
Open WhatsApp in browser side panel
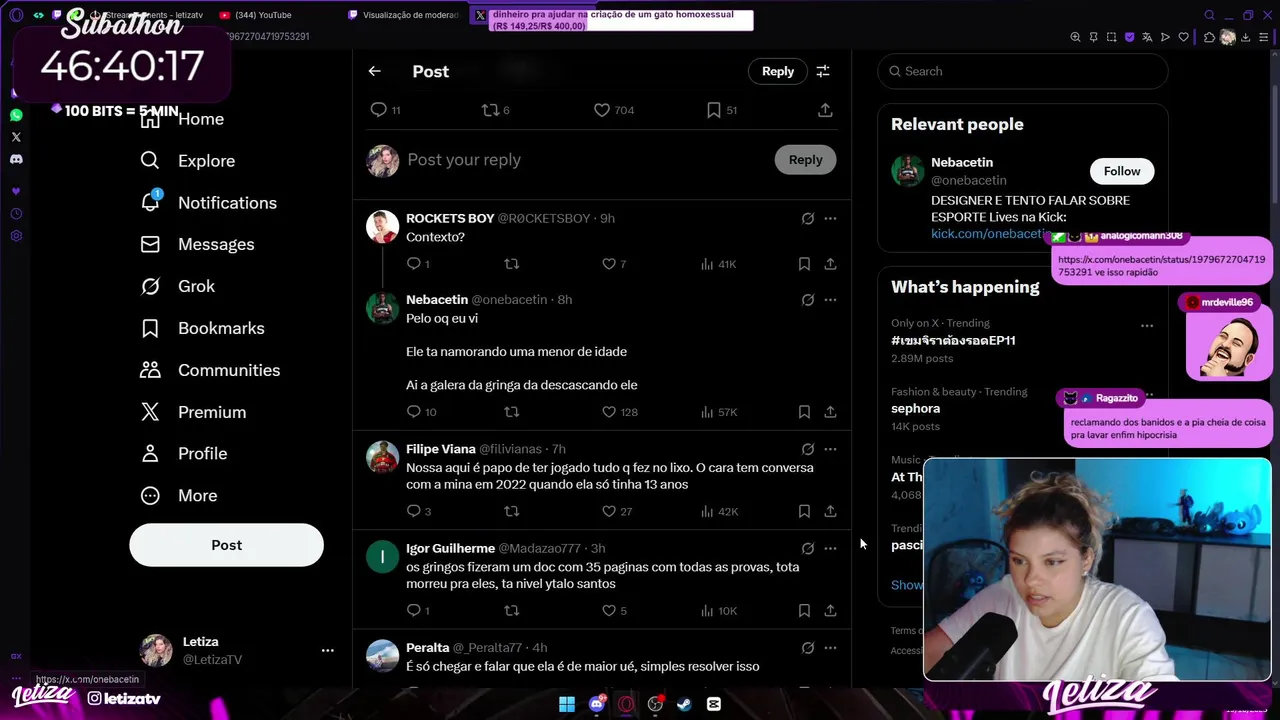(x=16, y=115)
